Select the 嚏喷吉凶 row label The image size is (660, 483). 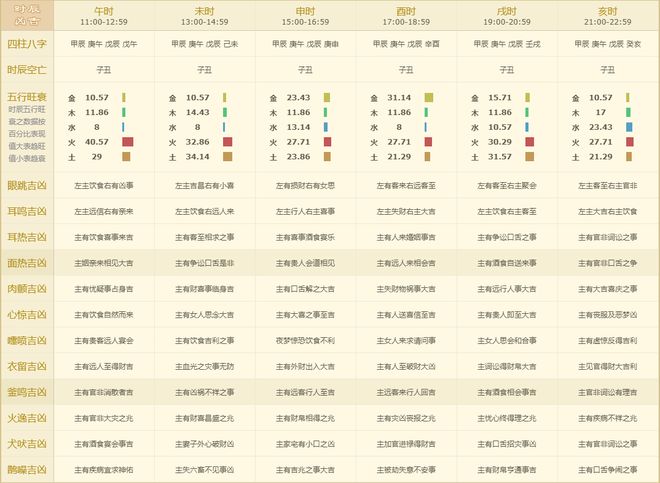(27, 341)
